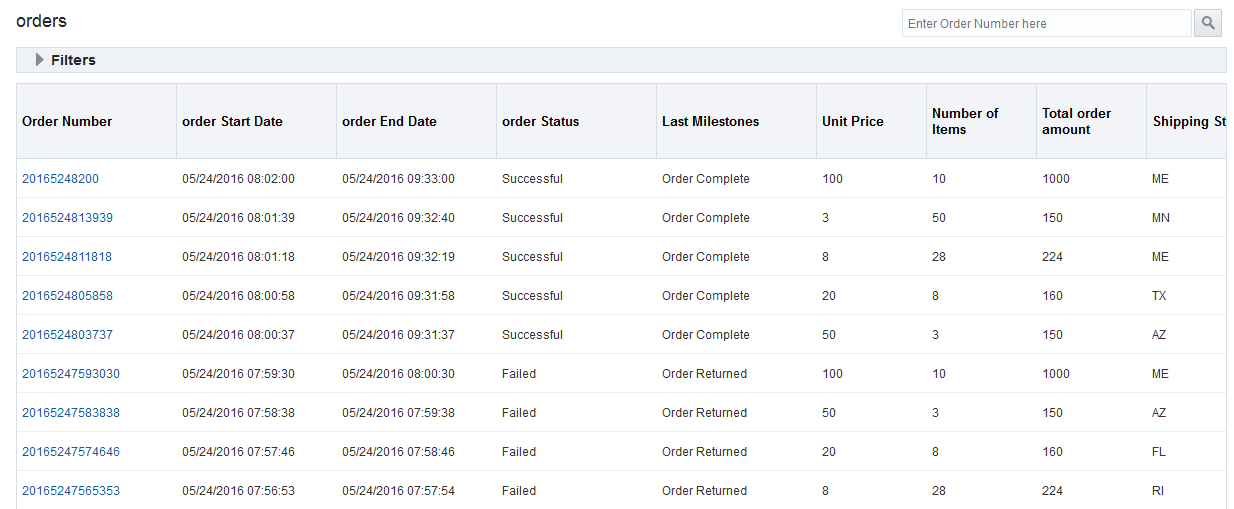
Task: Click total amount 1000 for order 20165248200
Action: point(1055,179)
